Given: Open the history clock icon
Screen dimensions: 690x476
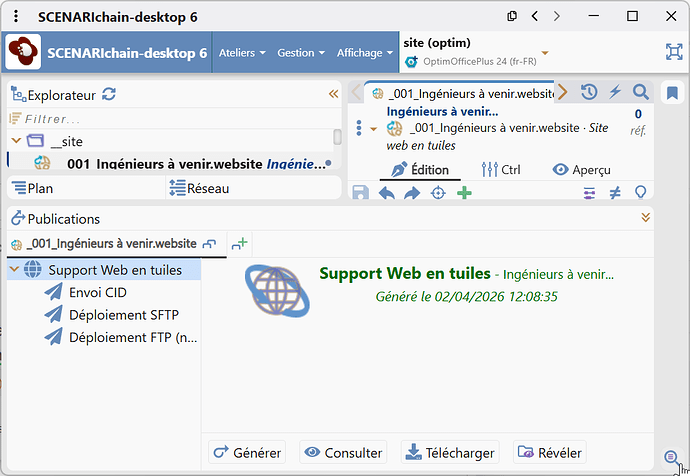Looking at the screenshot, I should point(589,92).
